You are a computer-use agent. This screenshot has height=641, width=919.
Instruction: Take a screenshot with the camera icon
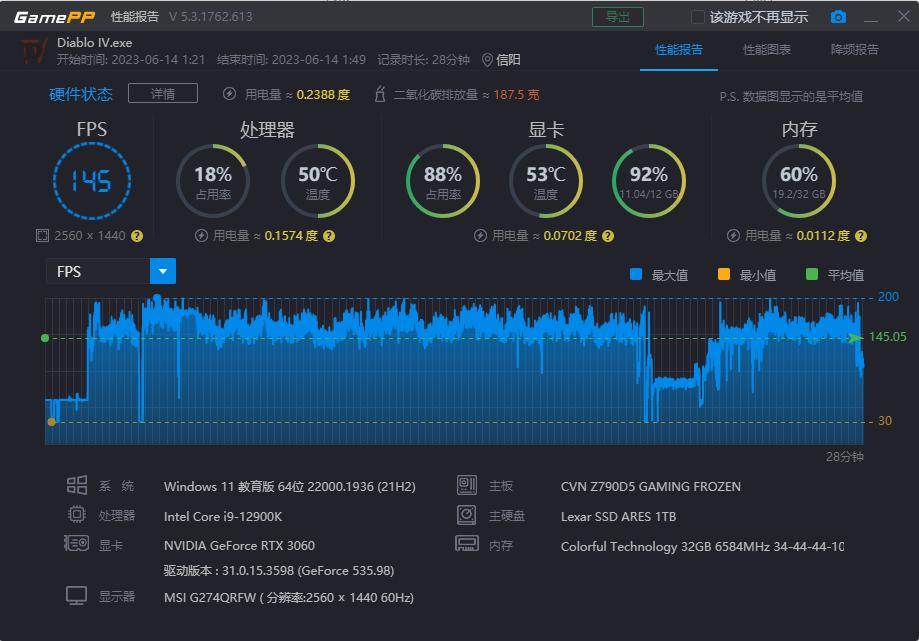coord(838,16)
